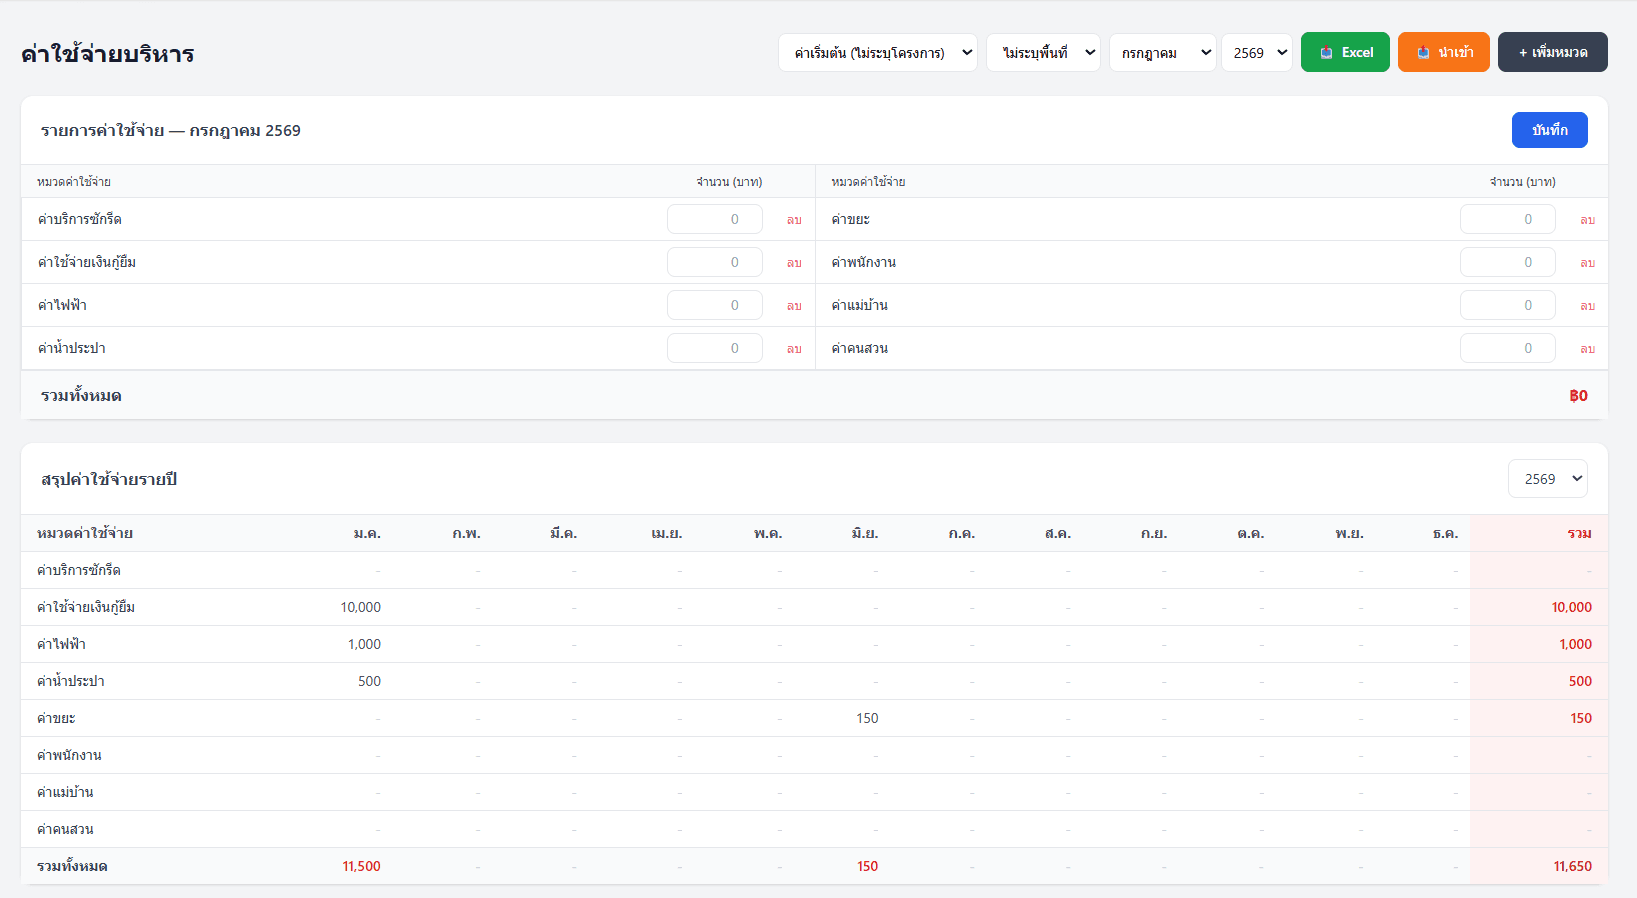This screenshot has width=1637, height=898.
Task: Click the + เพิ่มหมวด button
Action: (1552, 52)
